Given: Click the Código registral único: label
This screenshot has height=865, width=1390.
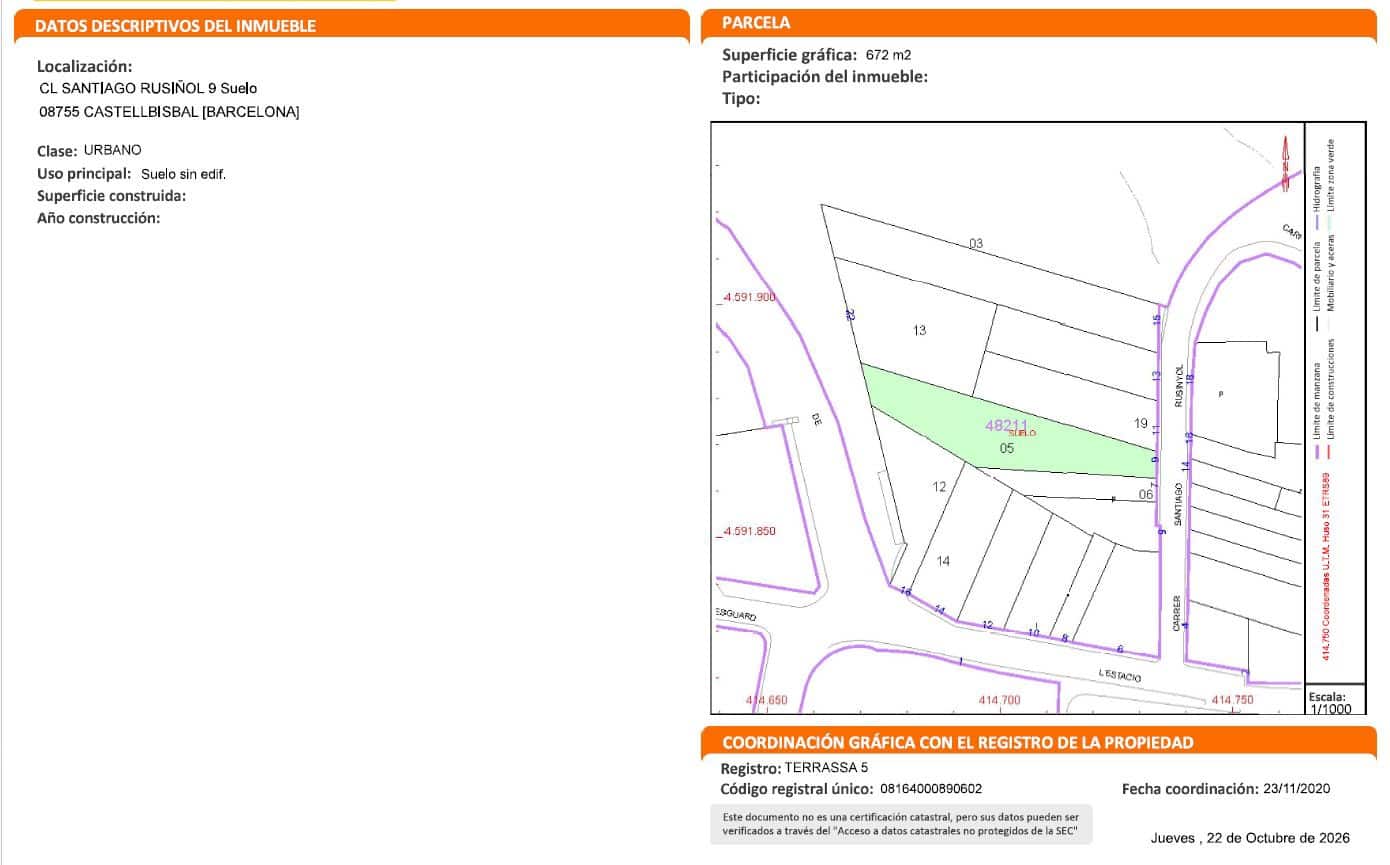Looking at the screenshot, I should 797,789.
